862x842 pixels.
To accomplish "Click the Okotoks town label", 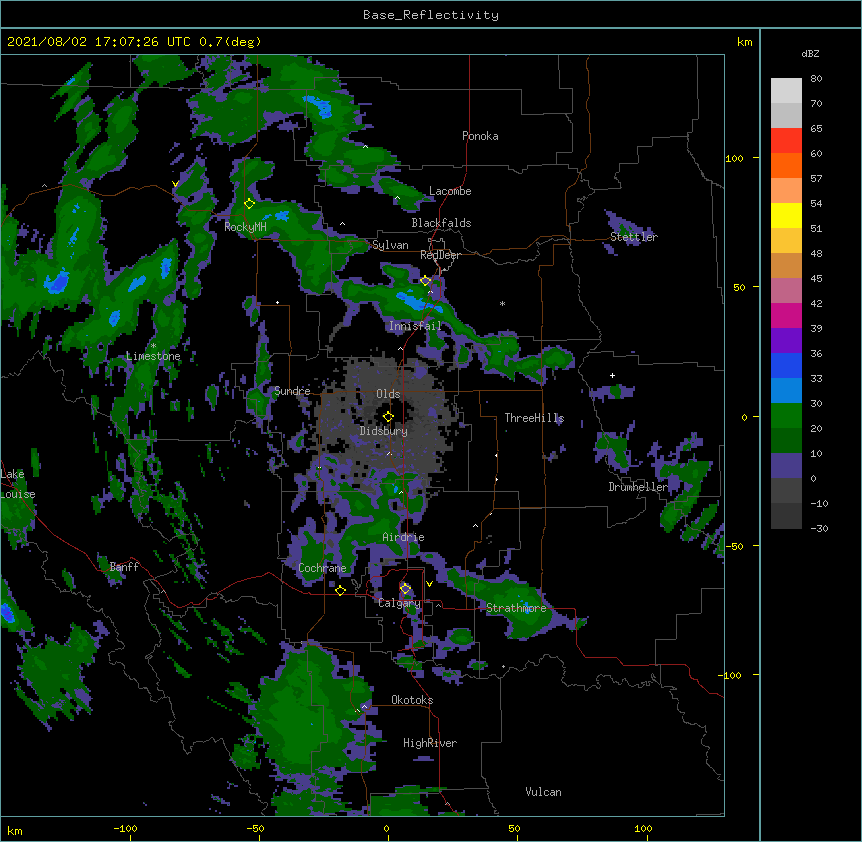I will [412, 700].
